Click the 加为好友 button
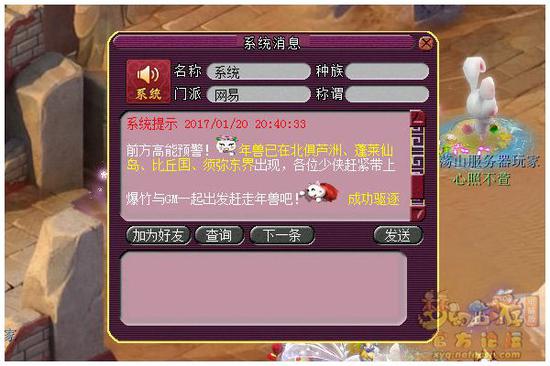 (x=158, y=235)
